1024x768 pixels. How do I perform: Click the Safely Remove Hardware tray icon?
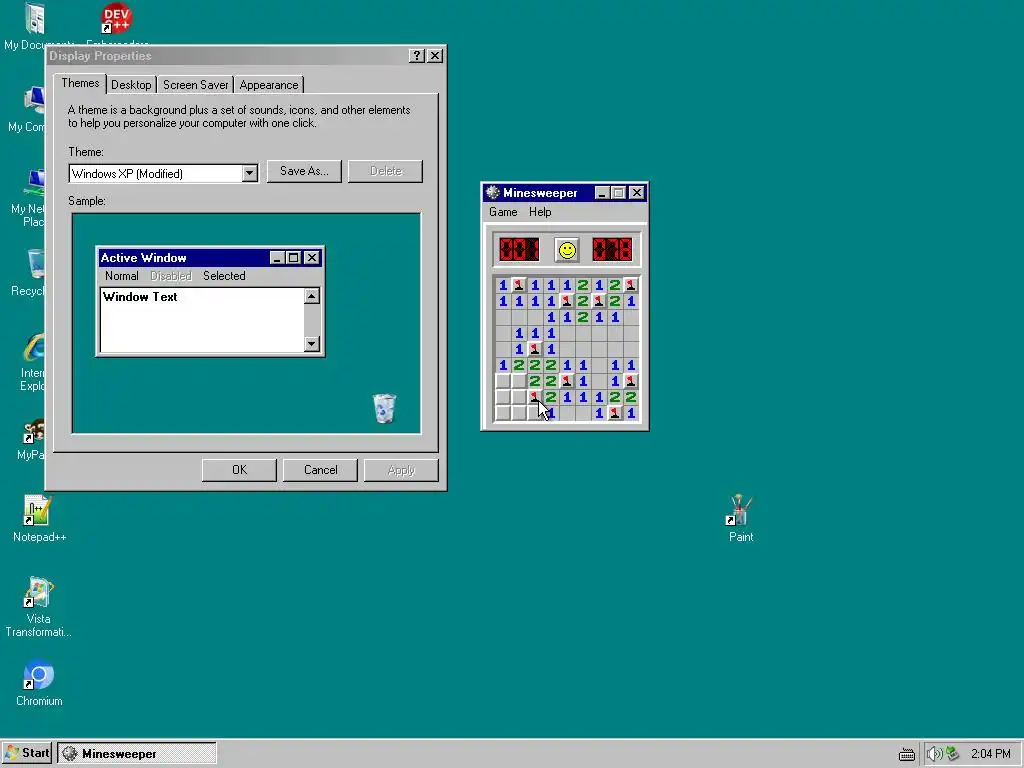pos(953,754)
